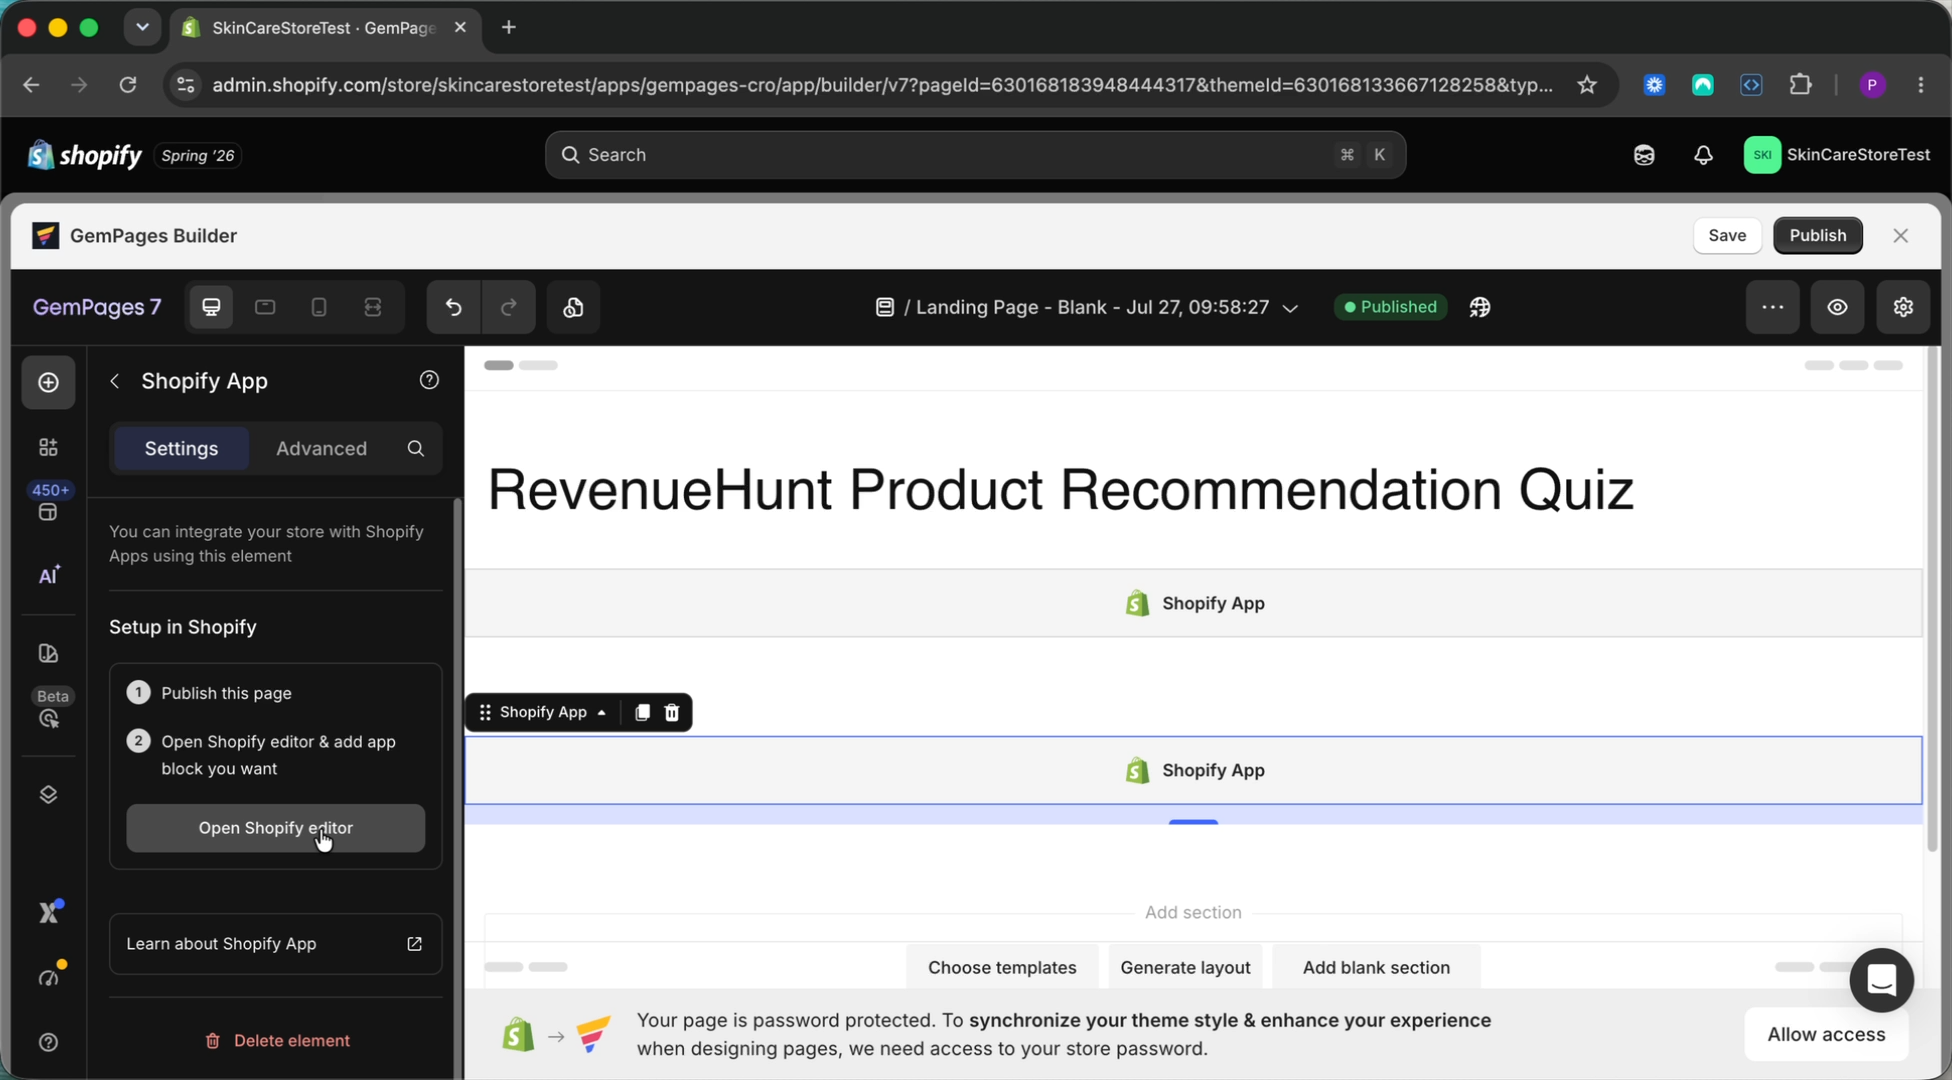Redo the last change
Image resolution: width=1952 pixels, height=1080 pixels.
508,307
